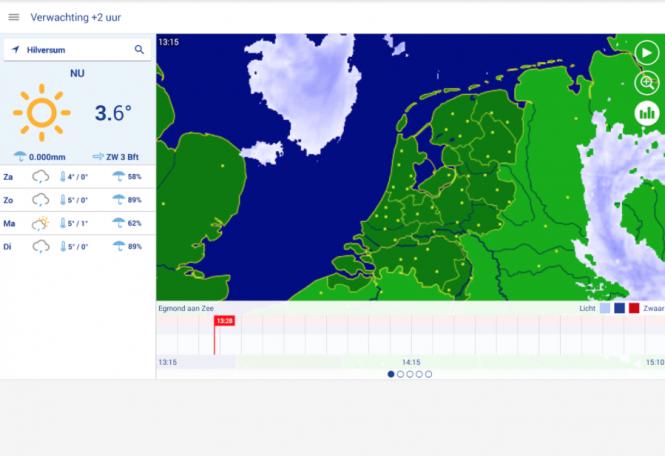This screenshot has width=665, height=456.
Task: Click the umbrella icon in Zo row
Action: tap(118, 200)
